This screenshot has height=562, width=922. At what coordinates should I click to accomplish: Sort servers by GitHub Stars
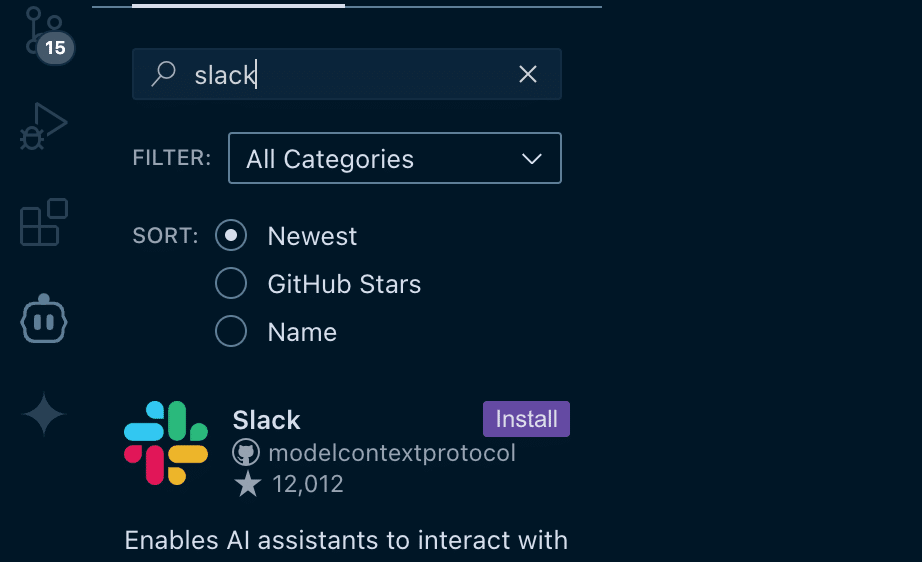click(231, 284)
